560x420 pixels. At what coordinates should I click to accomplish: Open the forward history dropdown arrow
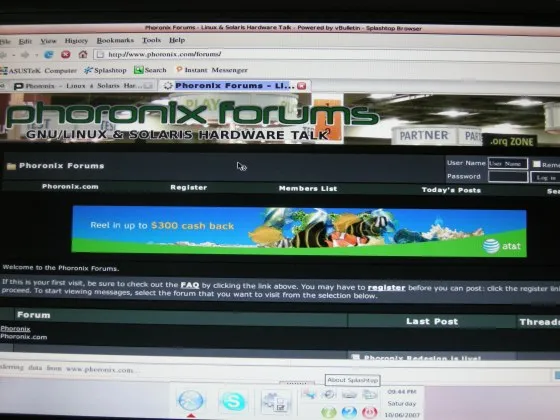click(36, 55)
